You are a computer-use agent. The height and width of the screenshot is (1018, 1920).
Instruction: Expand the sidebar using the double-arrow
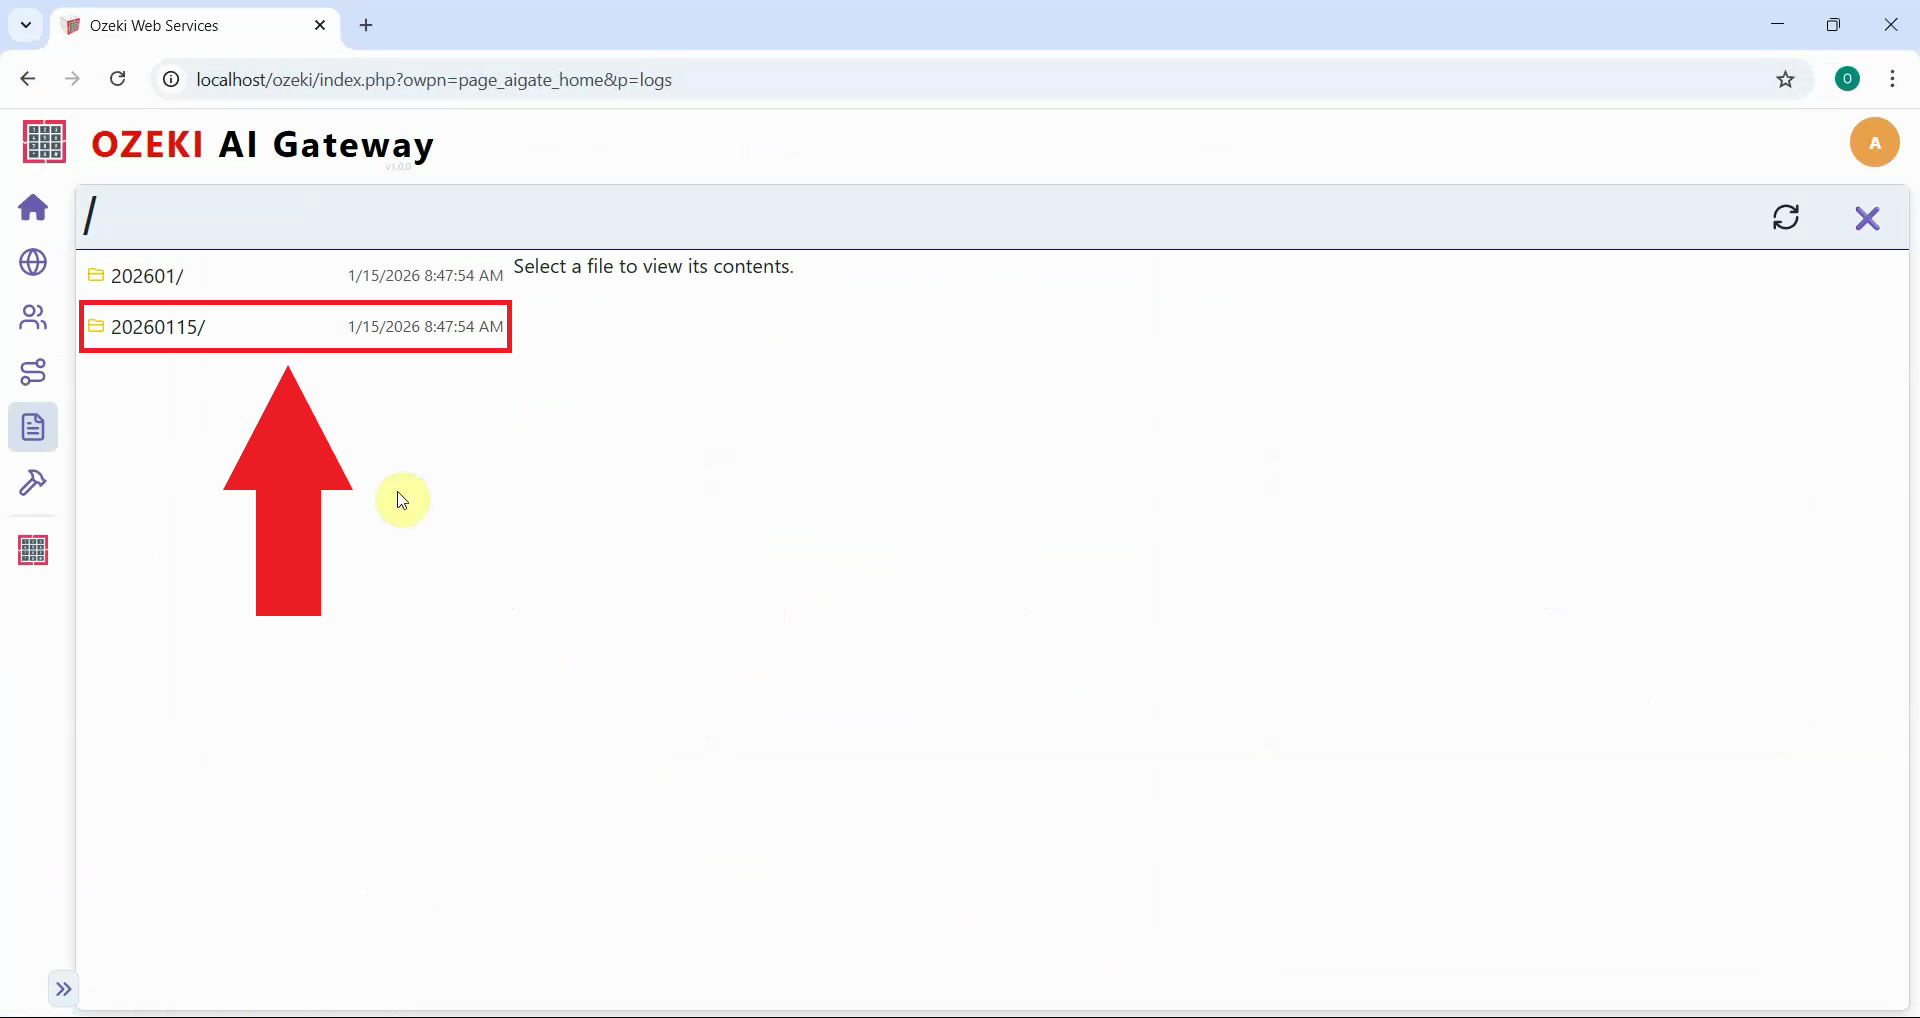(64, 989)
